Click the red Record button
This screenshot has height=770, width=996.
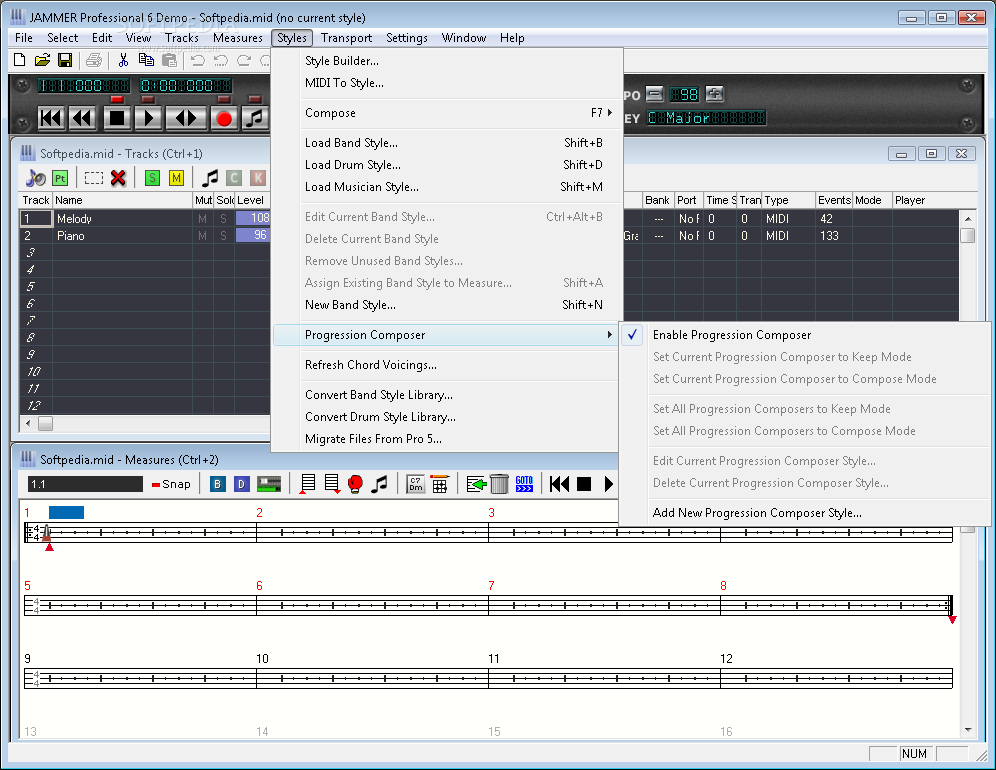[224, 118]
